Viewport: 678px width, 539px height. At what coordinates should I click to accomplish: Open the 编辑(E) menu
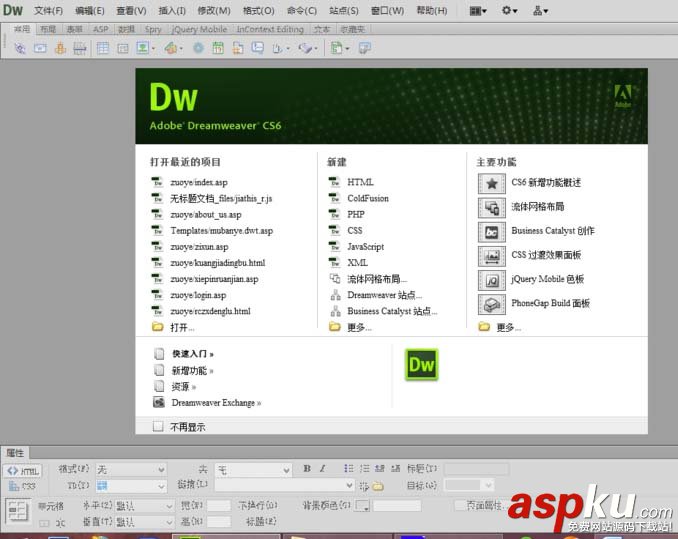(x=90, y=10)
